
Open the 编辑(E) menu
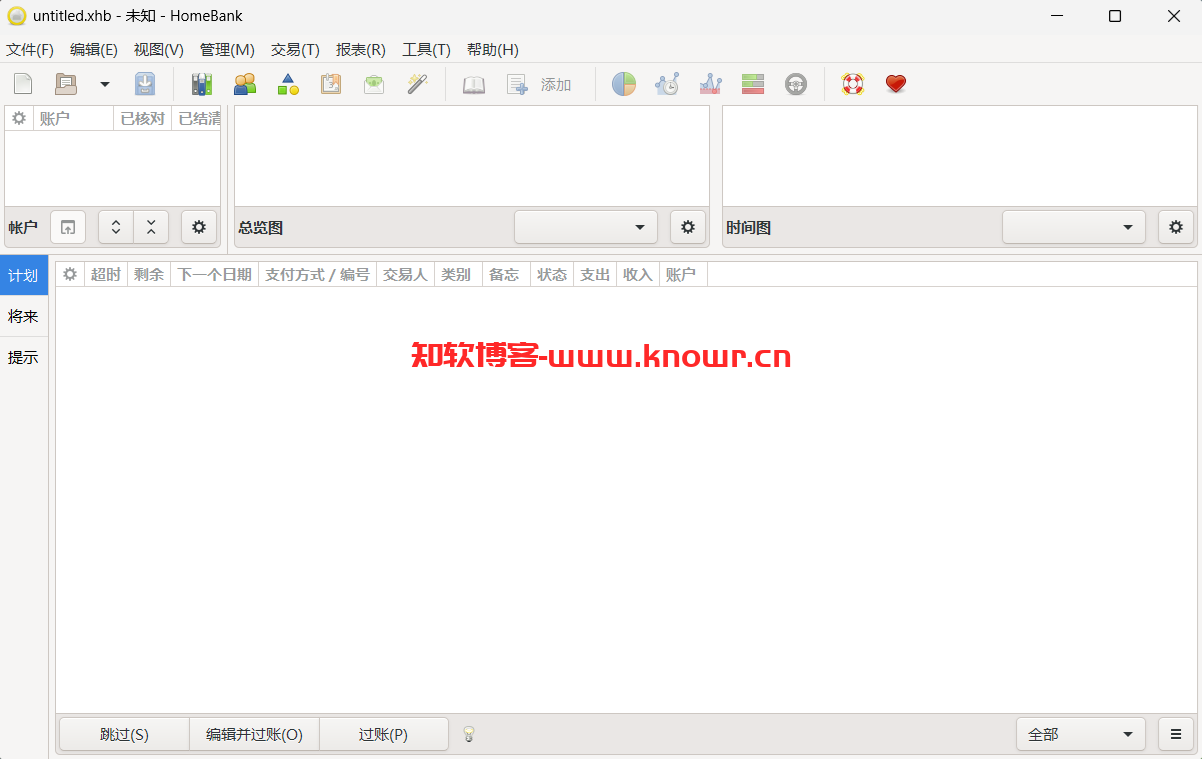(x=94, y=50)
